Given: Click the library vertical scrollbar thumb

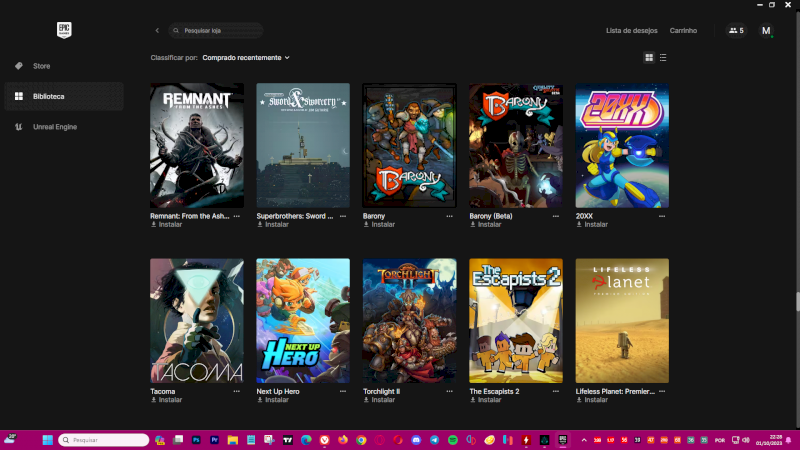Looking at the screenshot, I should tap(797, 301).
